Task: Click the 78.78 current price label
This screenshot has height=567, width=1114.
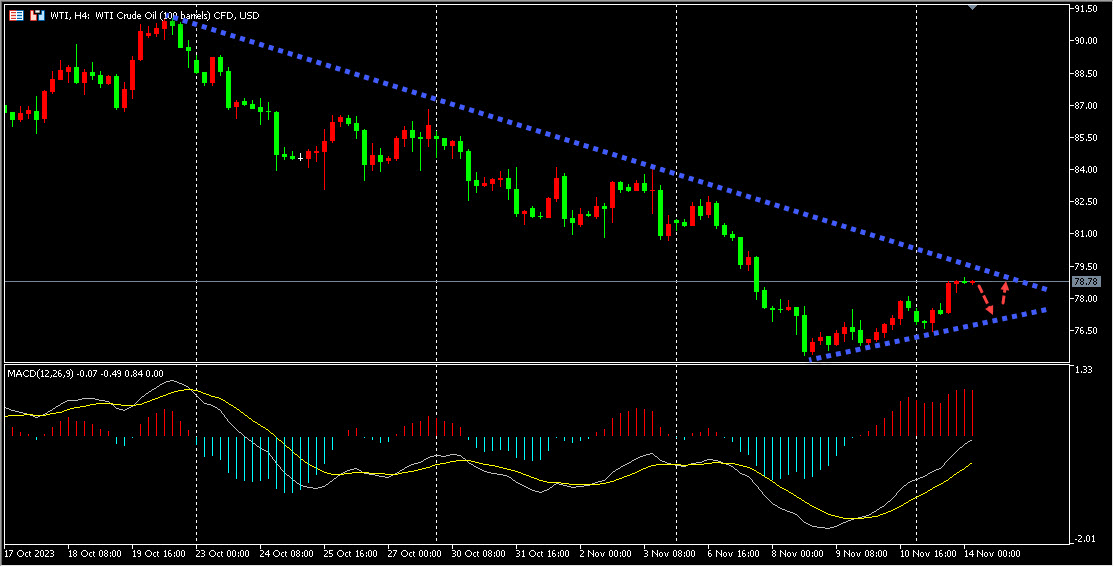Action: point(1086,282)
